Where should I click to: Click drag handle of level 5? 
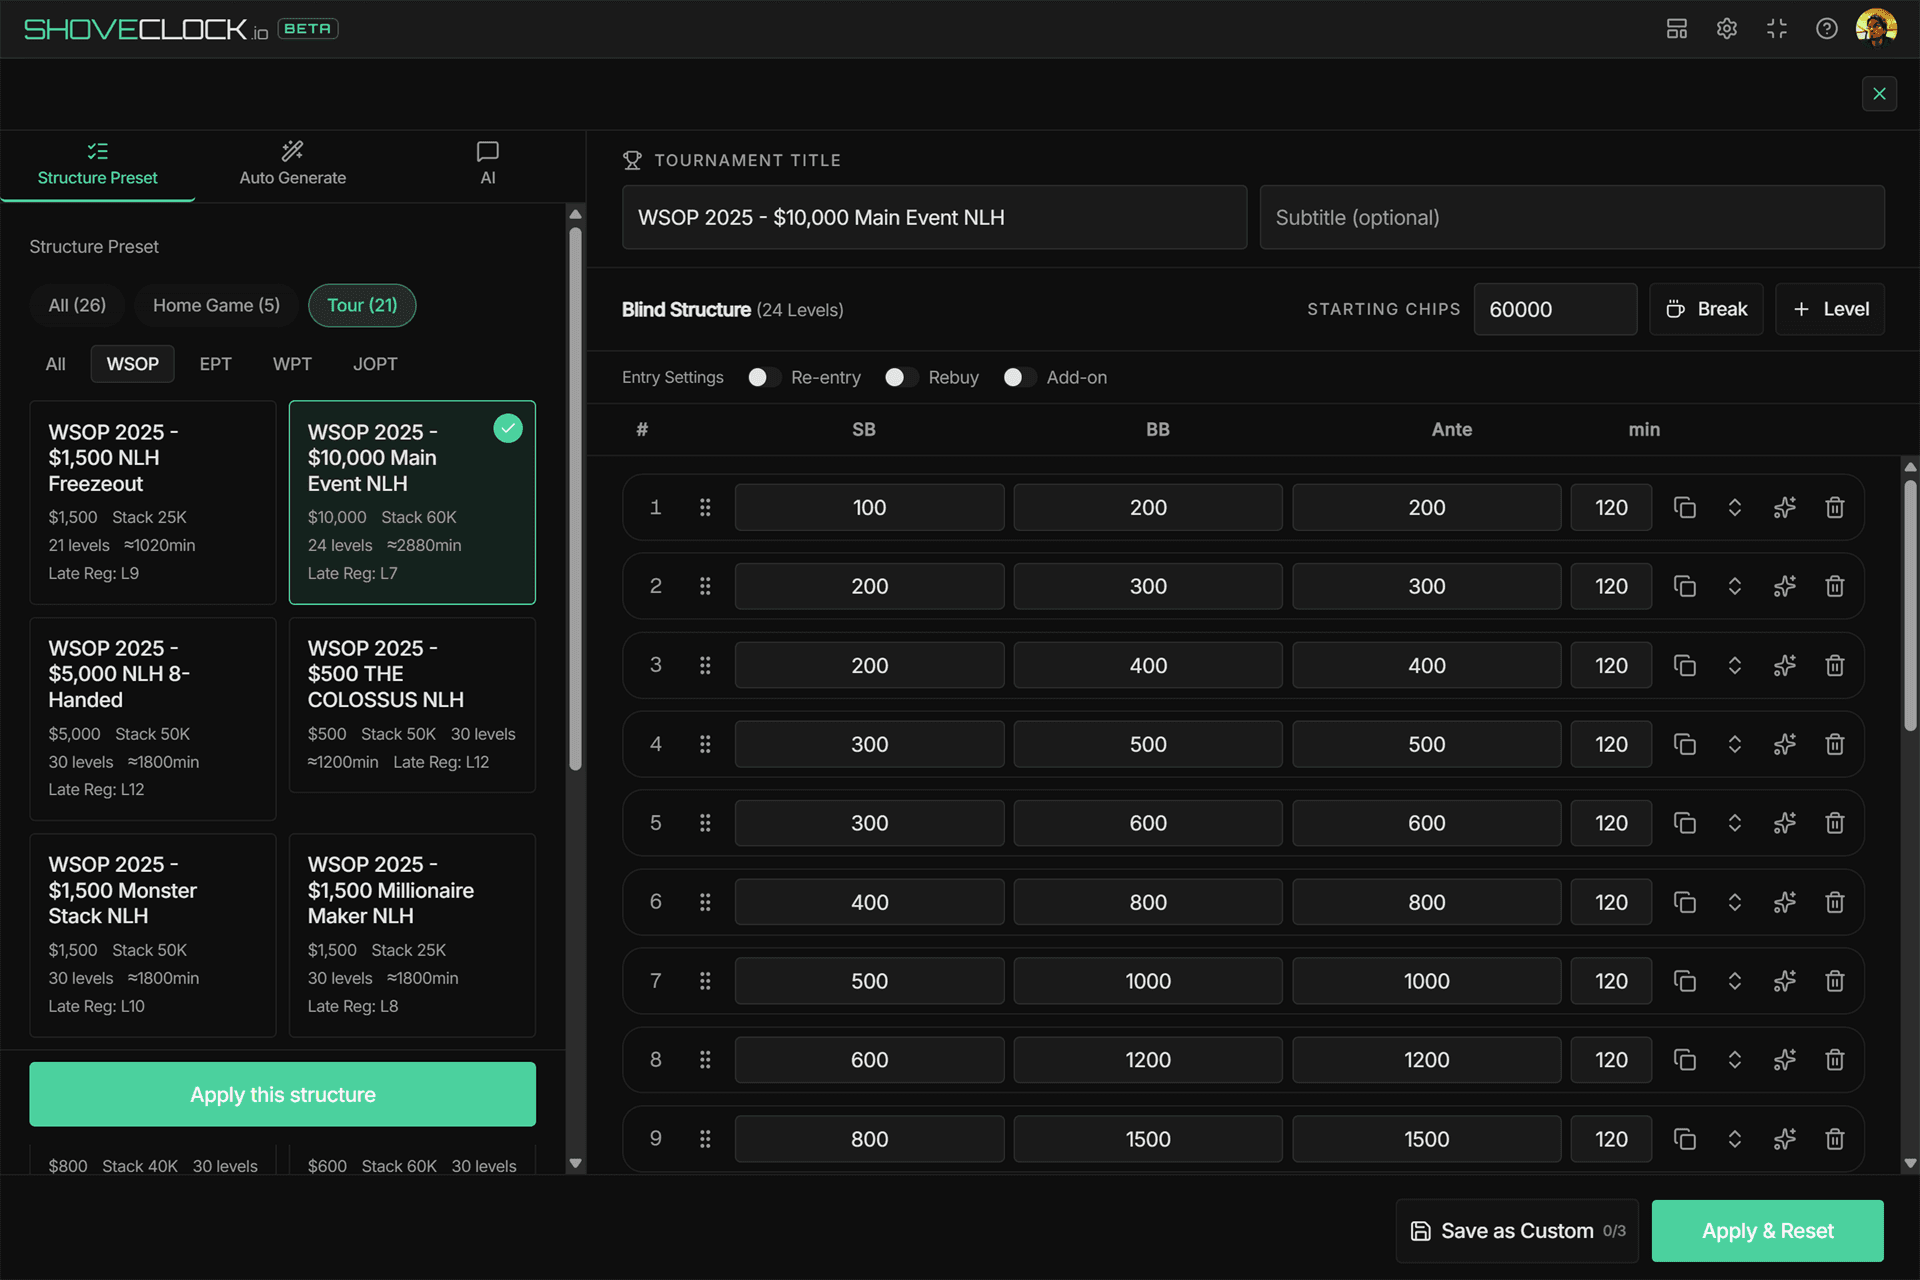705,823
